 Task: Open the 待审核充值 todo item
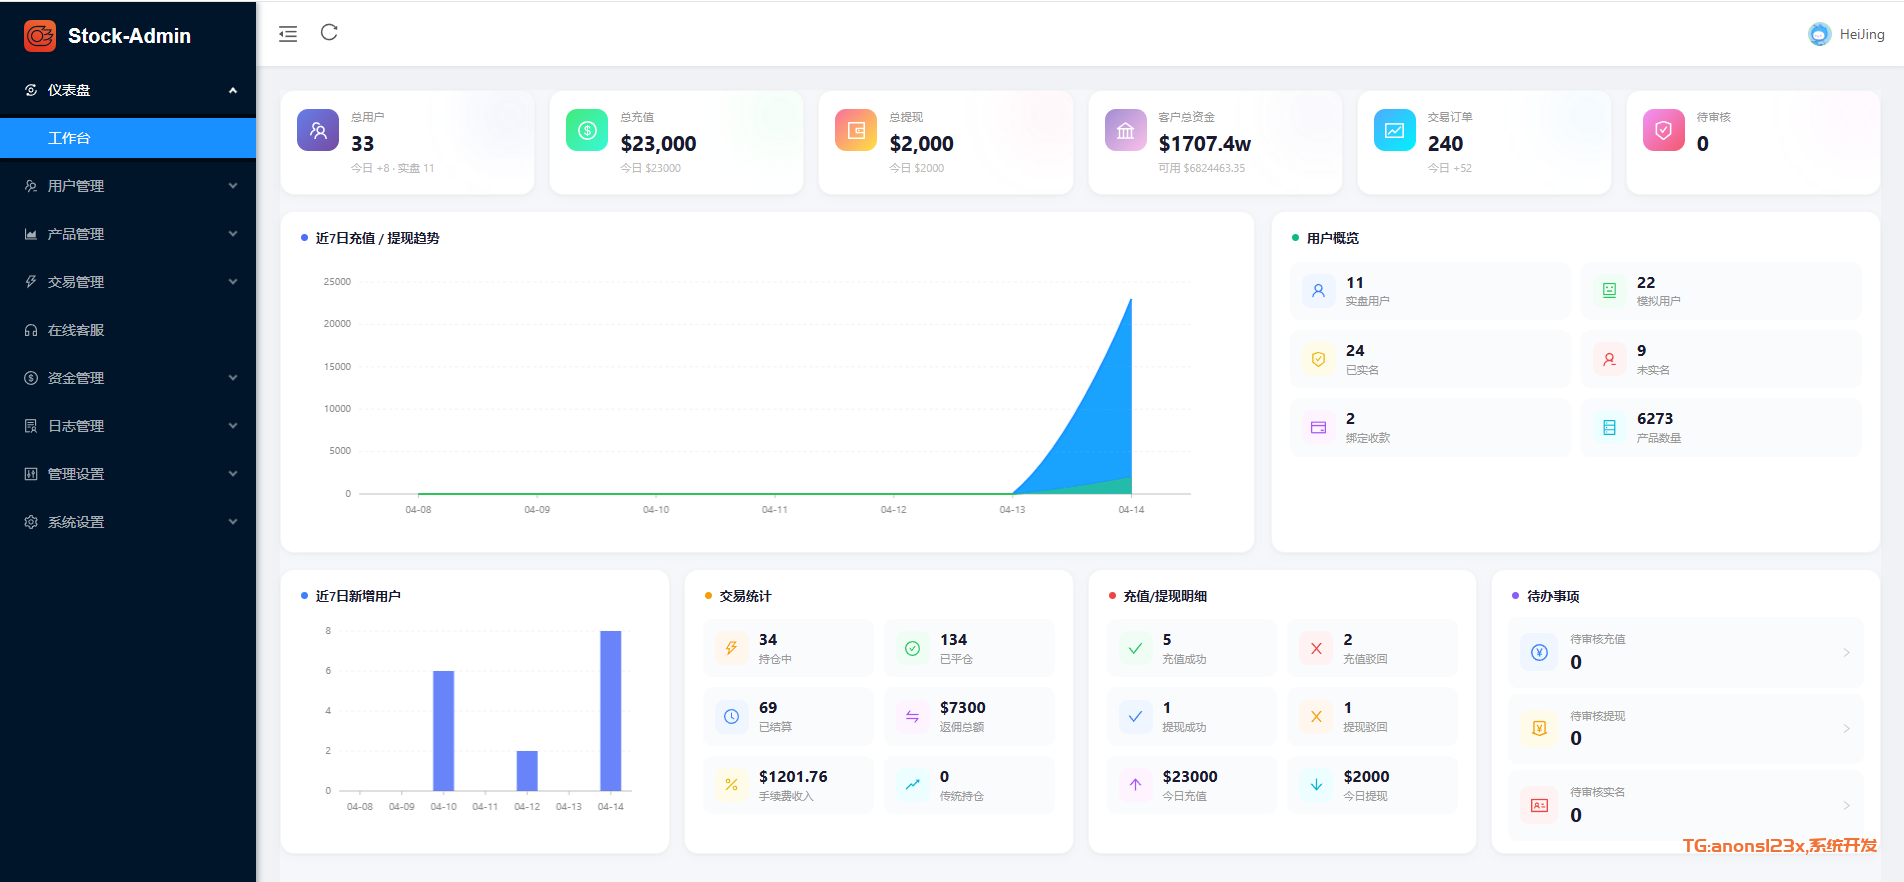(x=1685, y=652)
